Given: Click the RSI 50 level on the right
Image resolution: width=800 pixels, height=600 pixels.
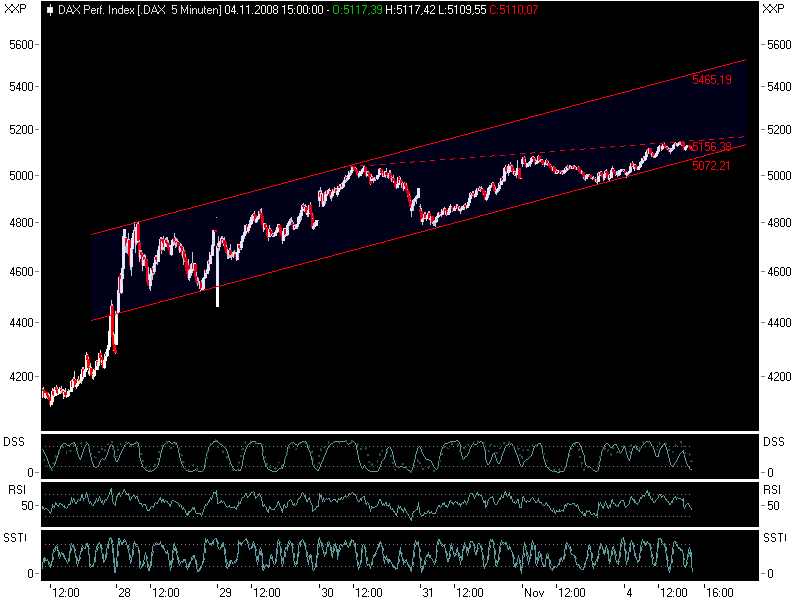Looking at the screenshot, I should 773,506.
